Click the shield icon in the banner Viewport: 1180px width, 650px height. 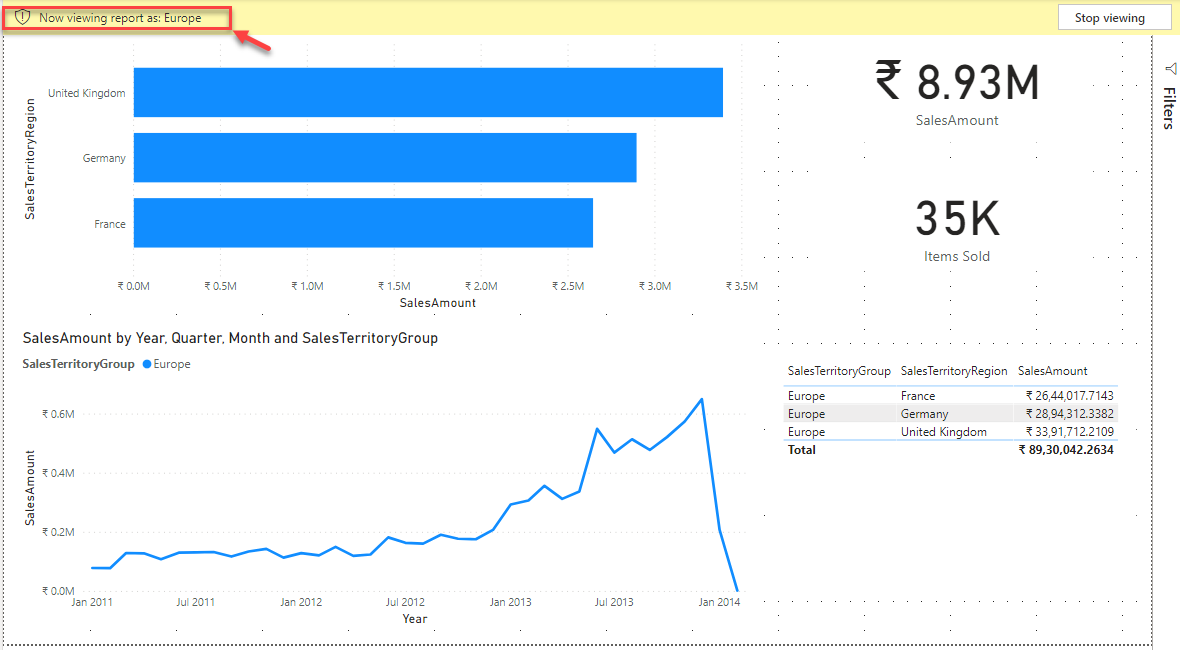coord(22,18)
